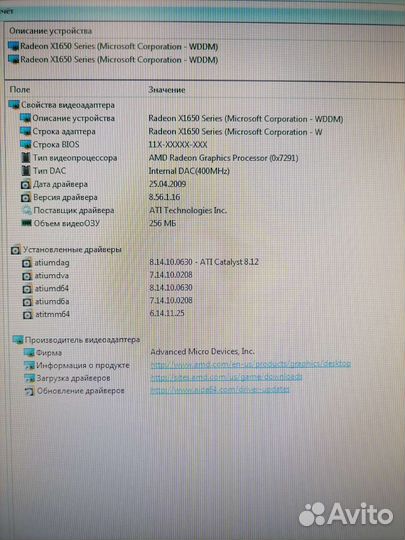The height and width of the screenshot is (540, 405).
Task: Click the driver icon beside atiumdag
Action: click(x=27, y=263)
